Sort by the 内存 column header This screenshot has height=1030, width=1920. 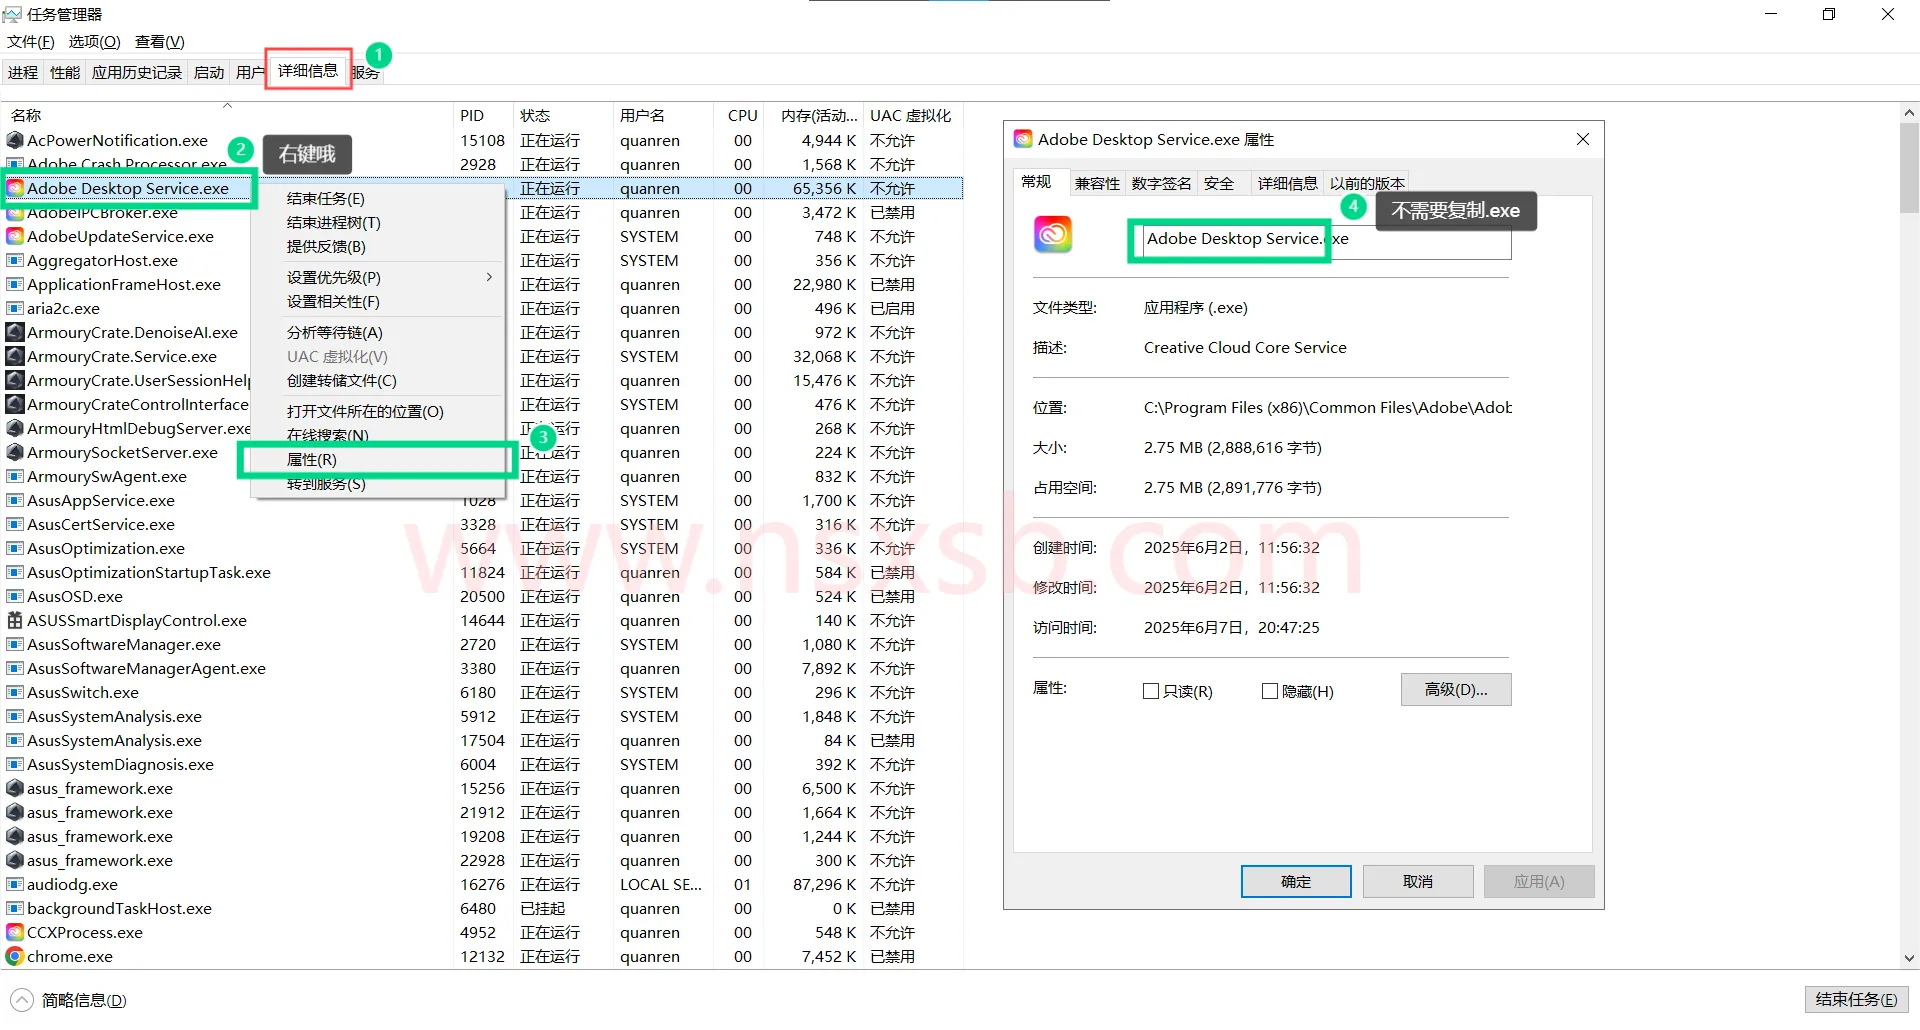coord(813,115)
